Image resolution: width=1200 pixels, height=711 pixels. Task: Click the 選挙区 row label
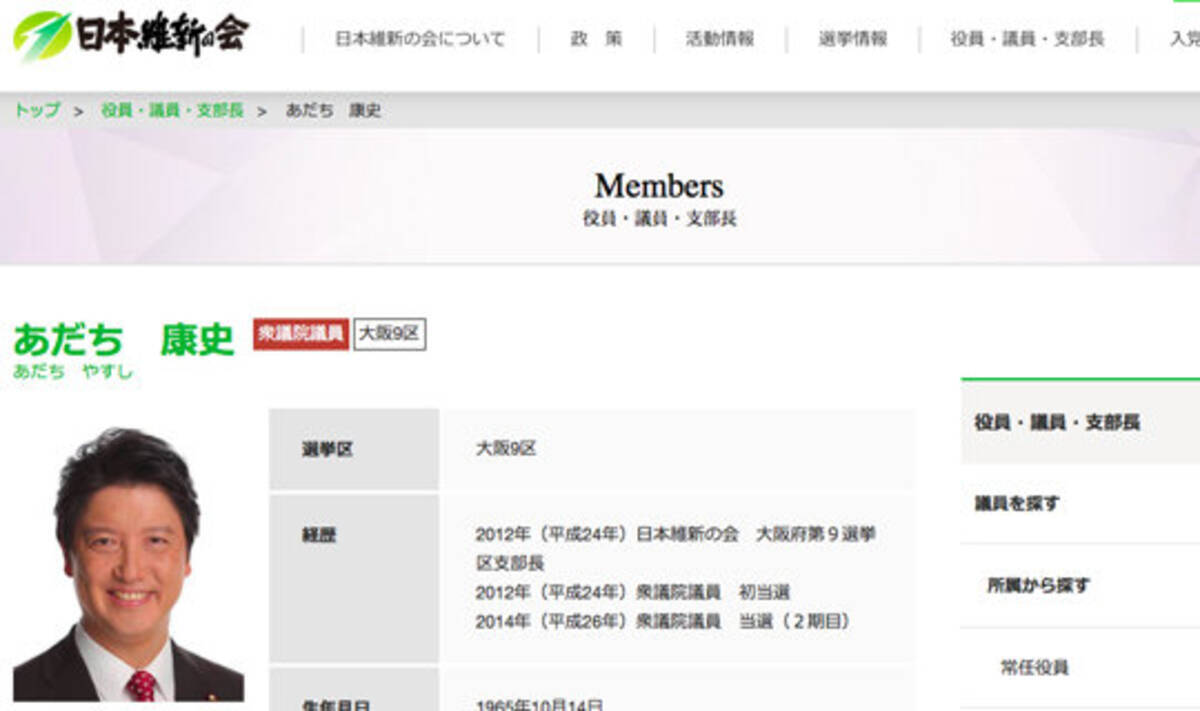tap(327, 450)
